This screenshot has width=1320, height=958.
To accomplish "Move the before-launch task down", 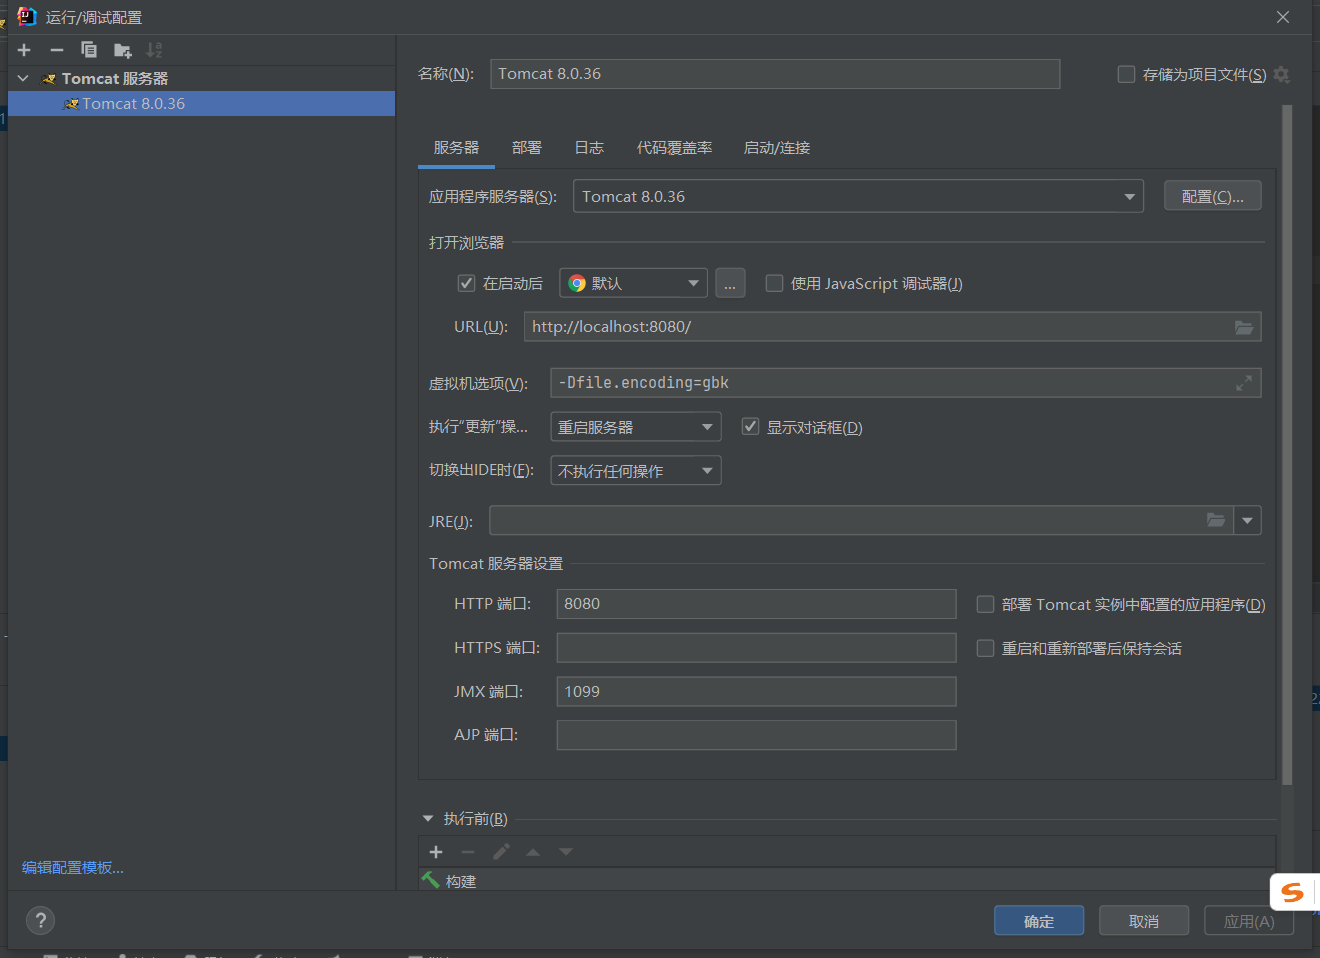I will click(566, 852).
